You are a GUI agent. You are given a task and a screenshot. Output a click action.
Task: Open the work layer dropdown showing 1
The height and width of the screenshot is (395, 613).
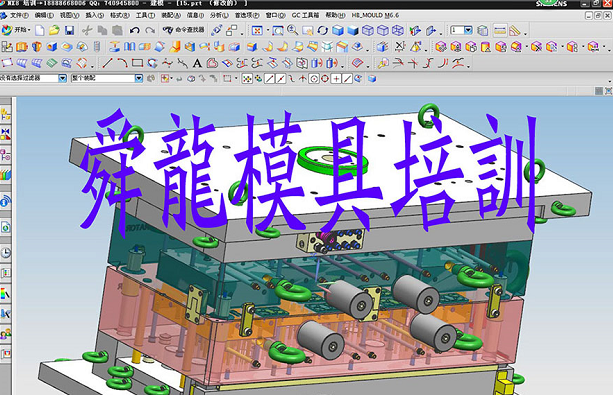click(468, 30)
